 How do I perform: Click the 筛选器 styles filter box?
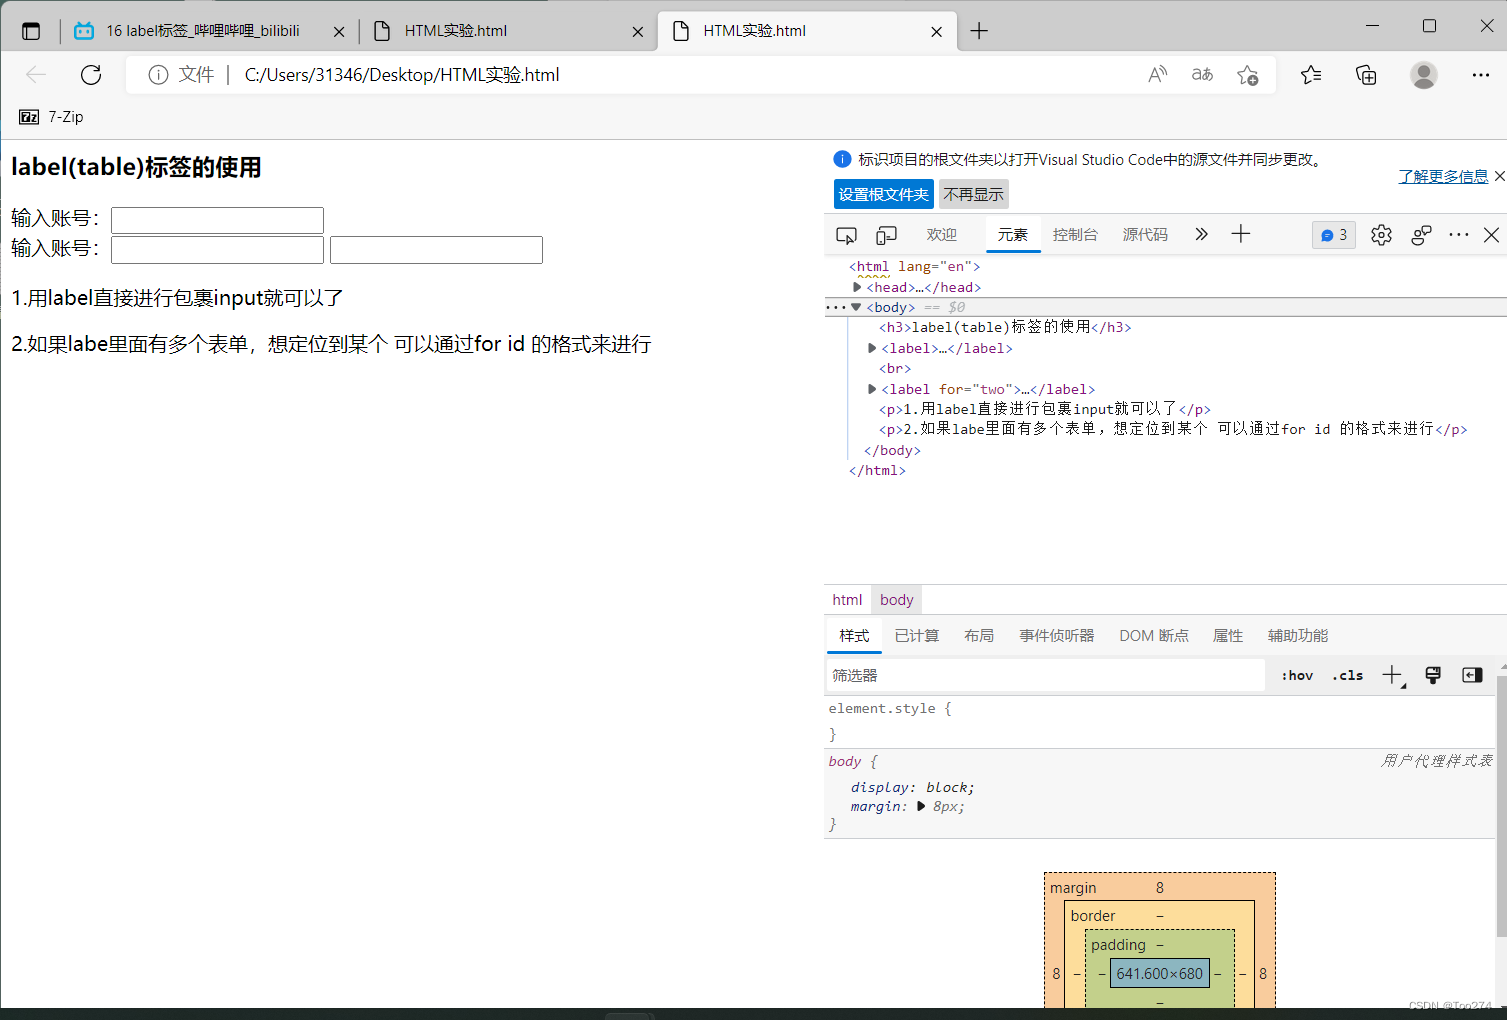click(1046, 676)
